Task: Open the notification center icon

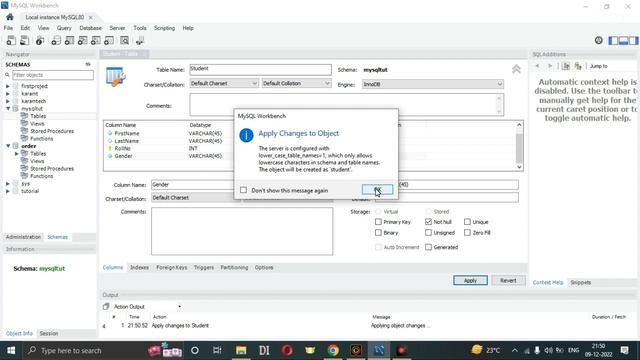Action: 624,350
